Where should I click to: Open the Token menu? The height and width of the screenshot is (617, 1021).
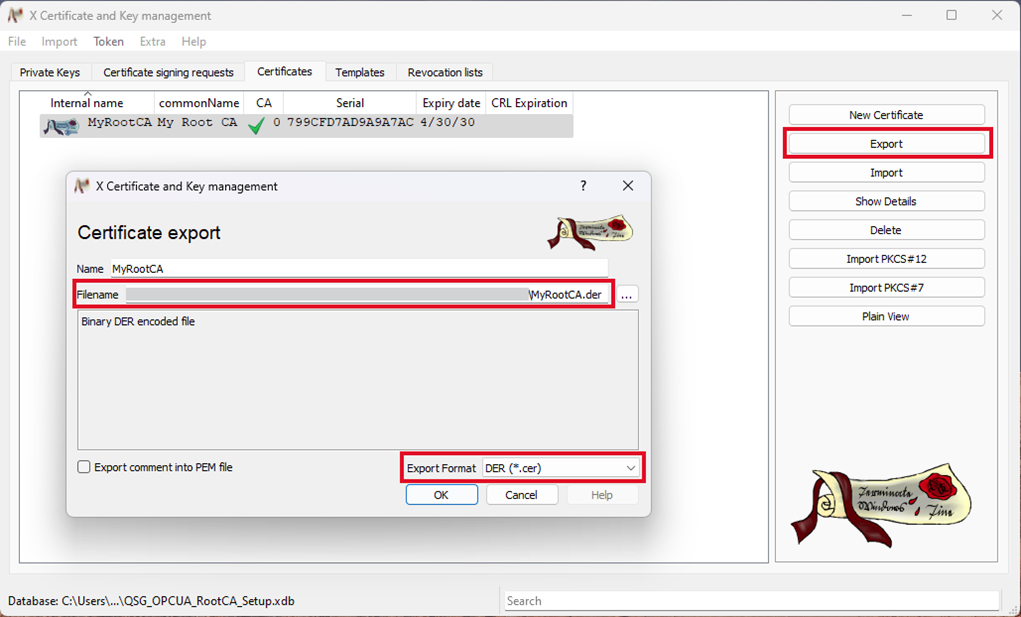pos(108,42)
